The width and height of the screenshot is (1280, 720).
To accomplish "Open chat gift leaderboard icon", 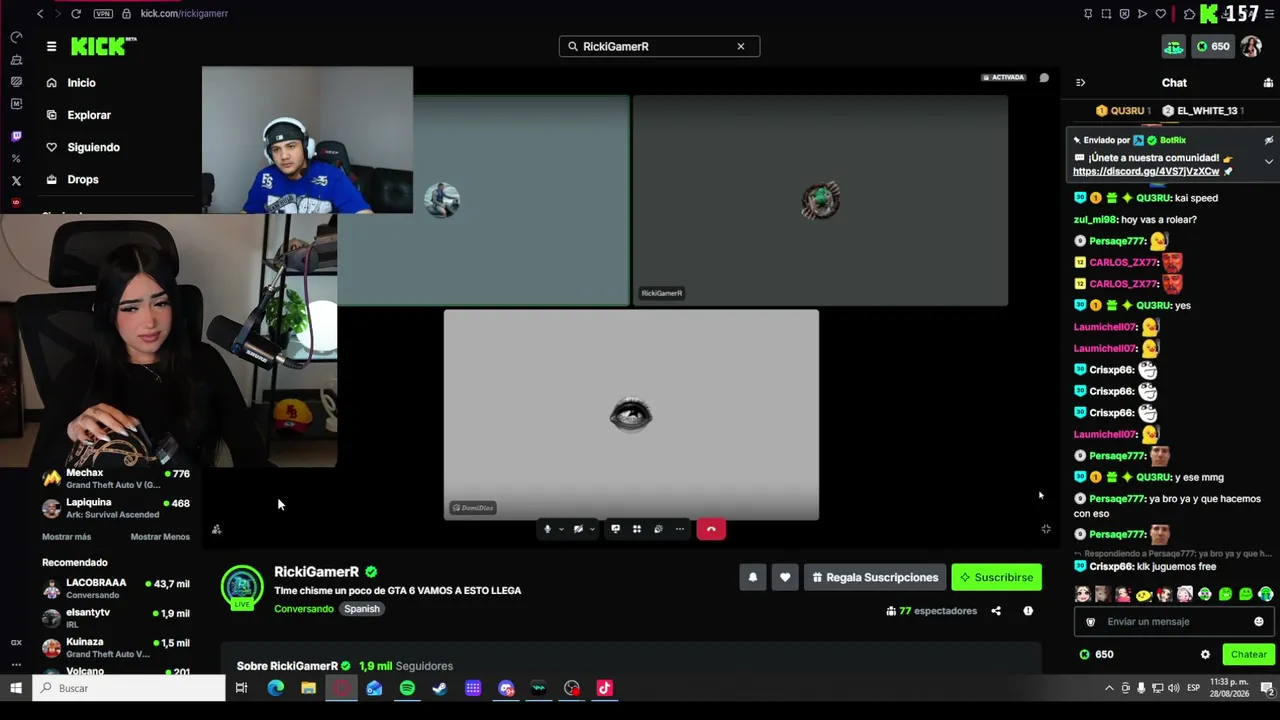I will tap(1268, 83).
